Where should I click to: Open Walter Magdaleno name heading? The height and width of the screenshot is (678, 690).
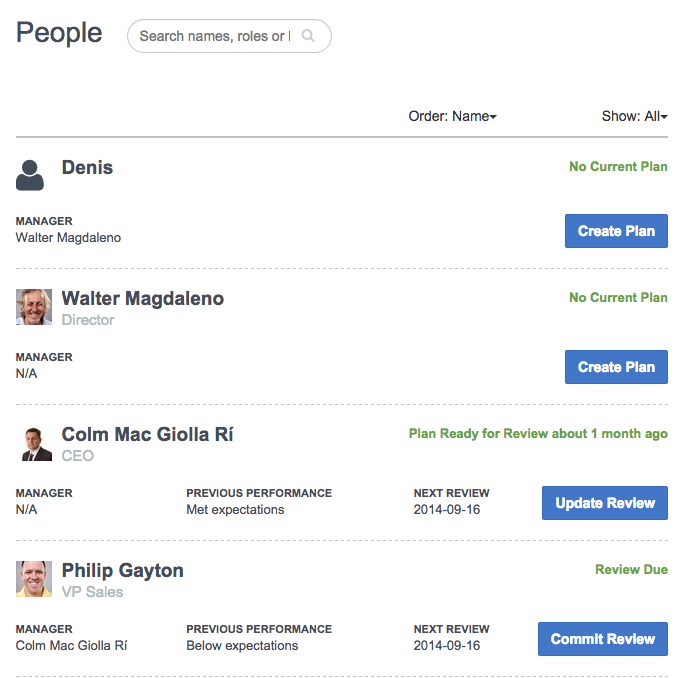[x=143, y=298]
